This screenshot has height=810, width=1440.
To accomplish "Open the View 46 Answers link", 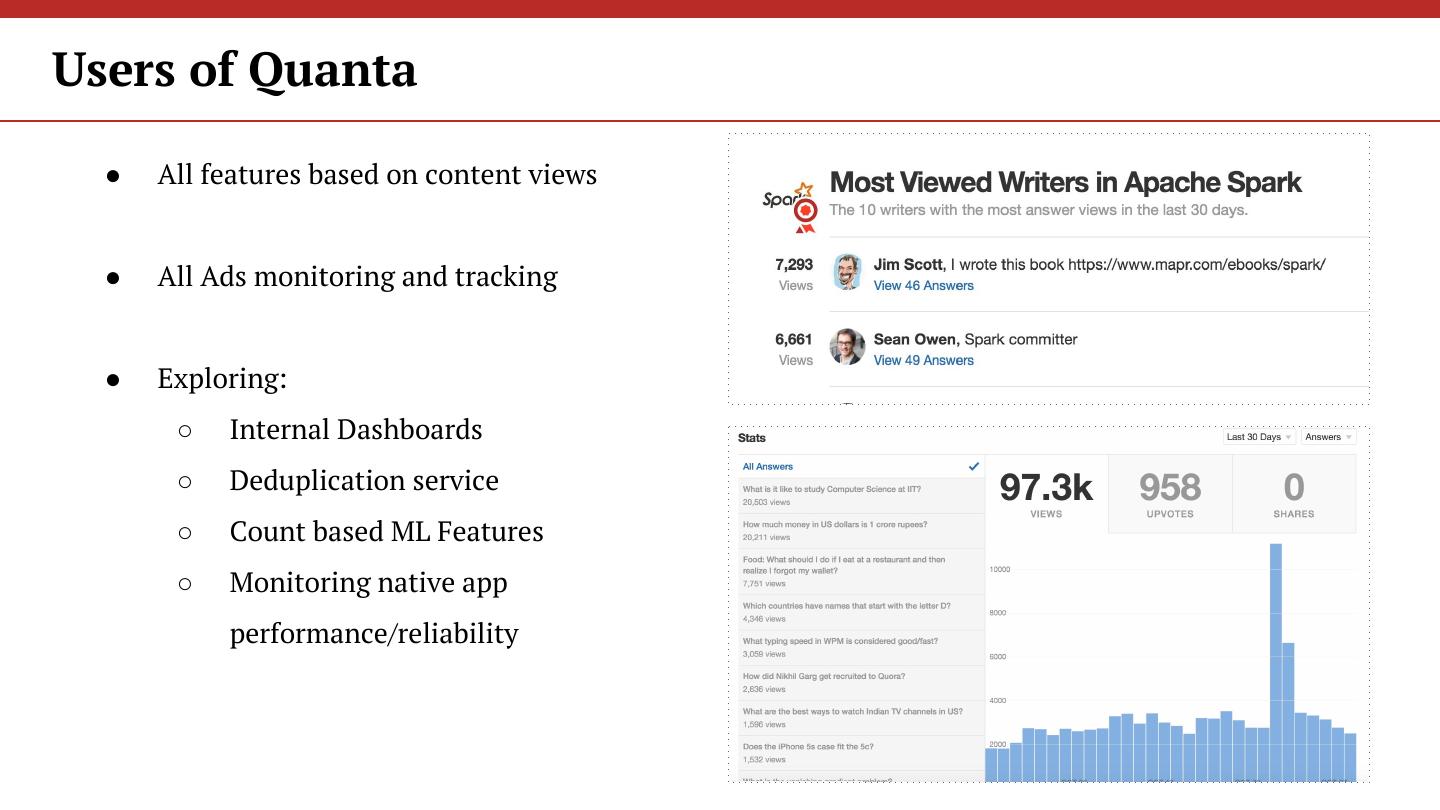I will click(x=923, y=286).
